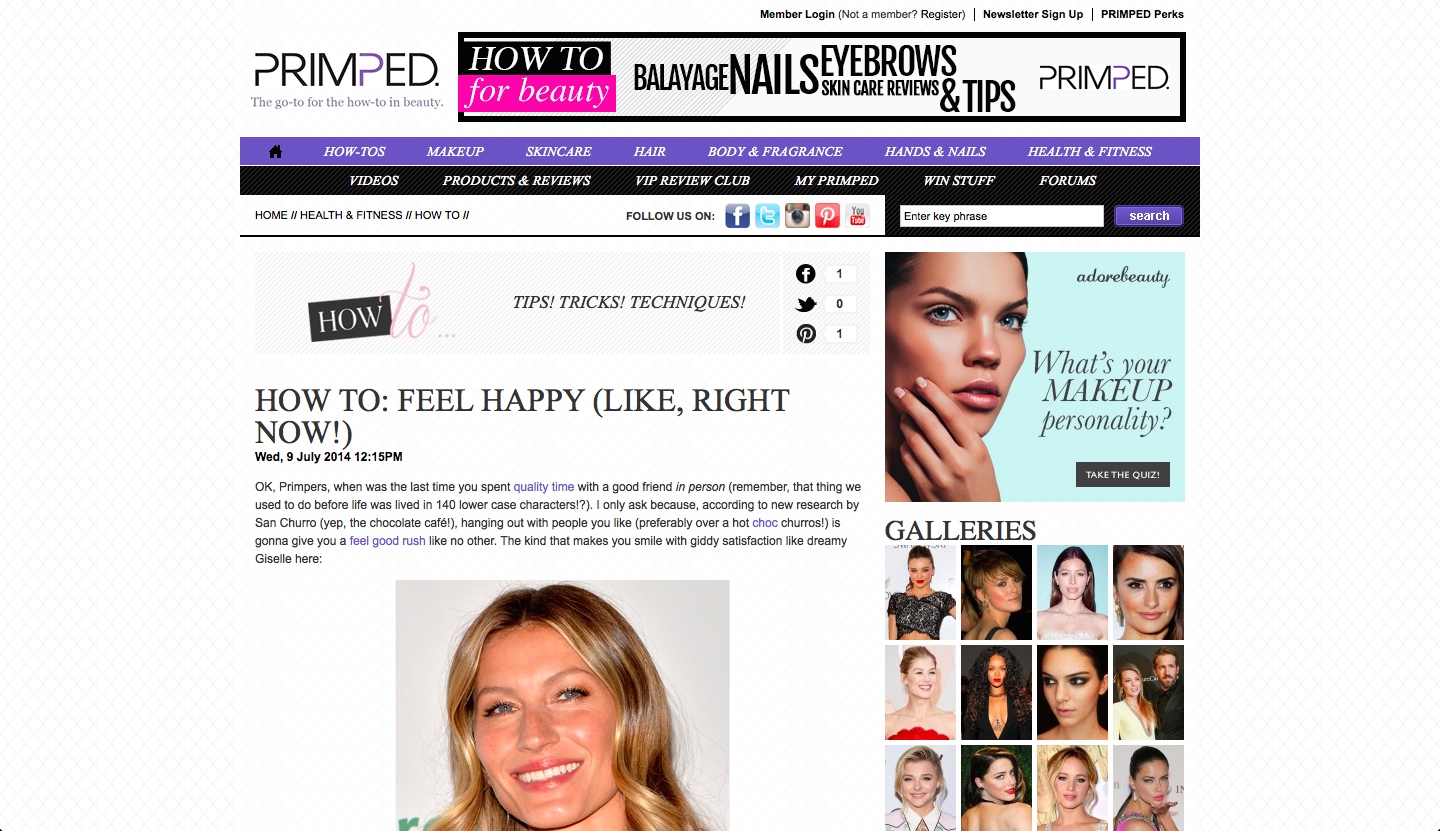Focus the Enter key phrase search field

coord(1002,216)
